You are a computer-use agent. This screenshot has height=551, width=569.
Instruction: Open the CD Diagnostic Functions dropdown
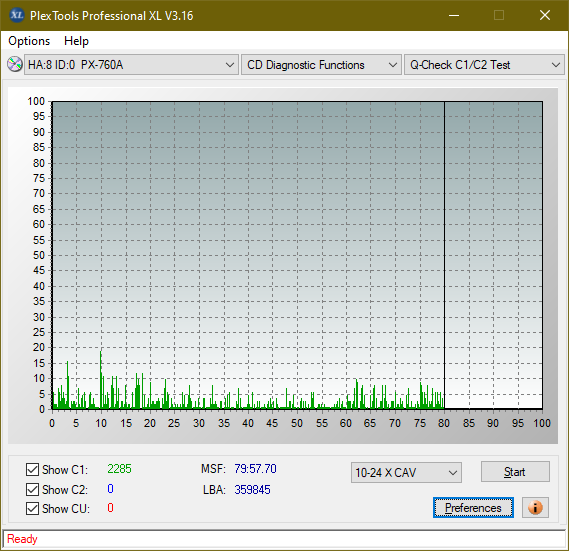click(x=321, y=65)
